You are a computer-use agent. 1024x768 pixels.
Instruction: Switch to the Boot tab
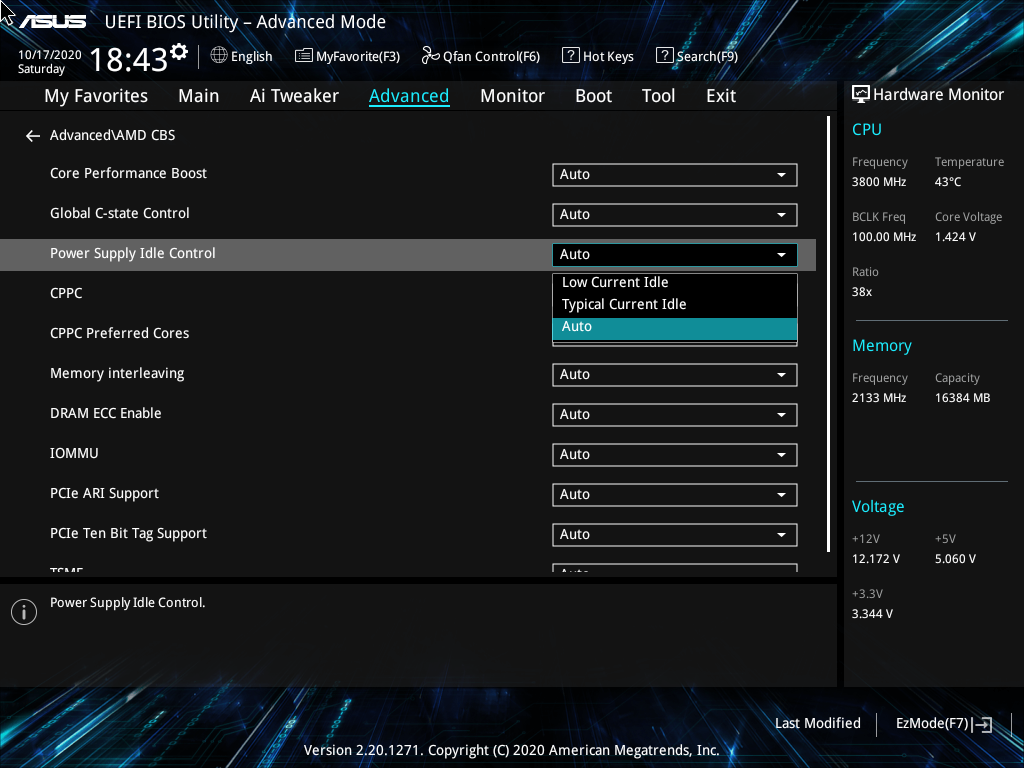[x=594, y=96]
